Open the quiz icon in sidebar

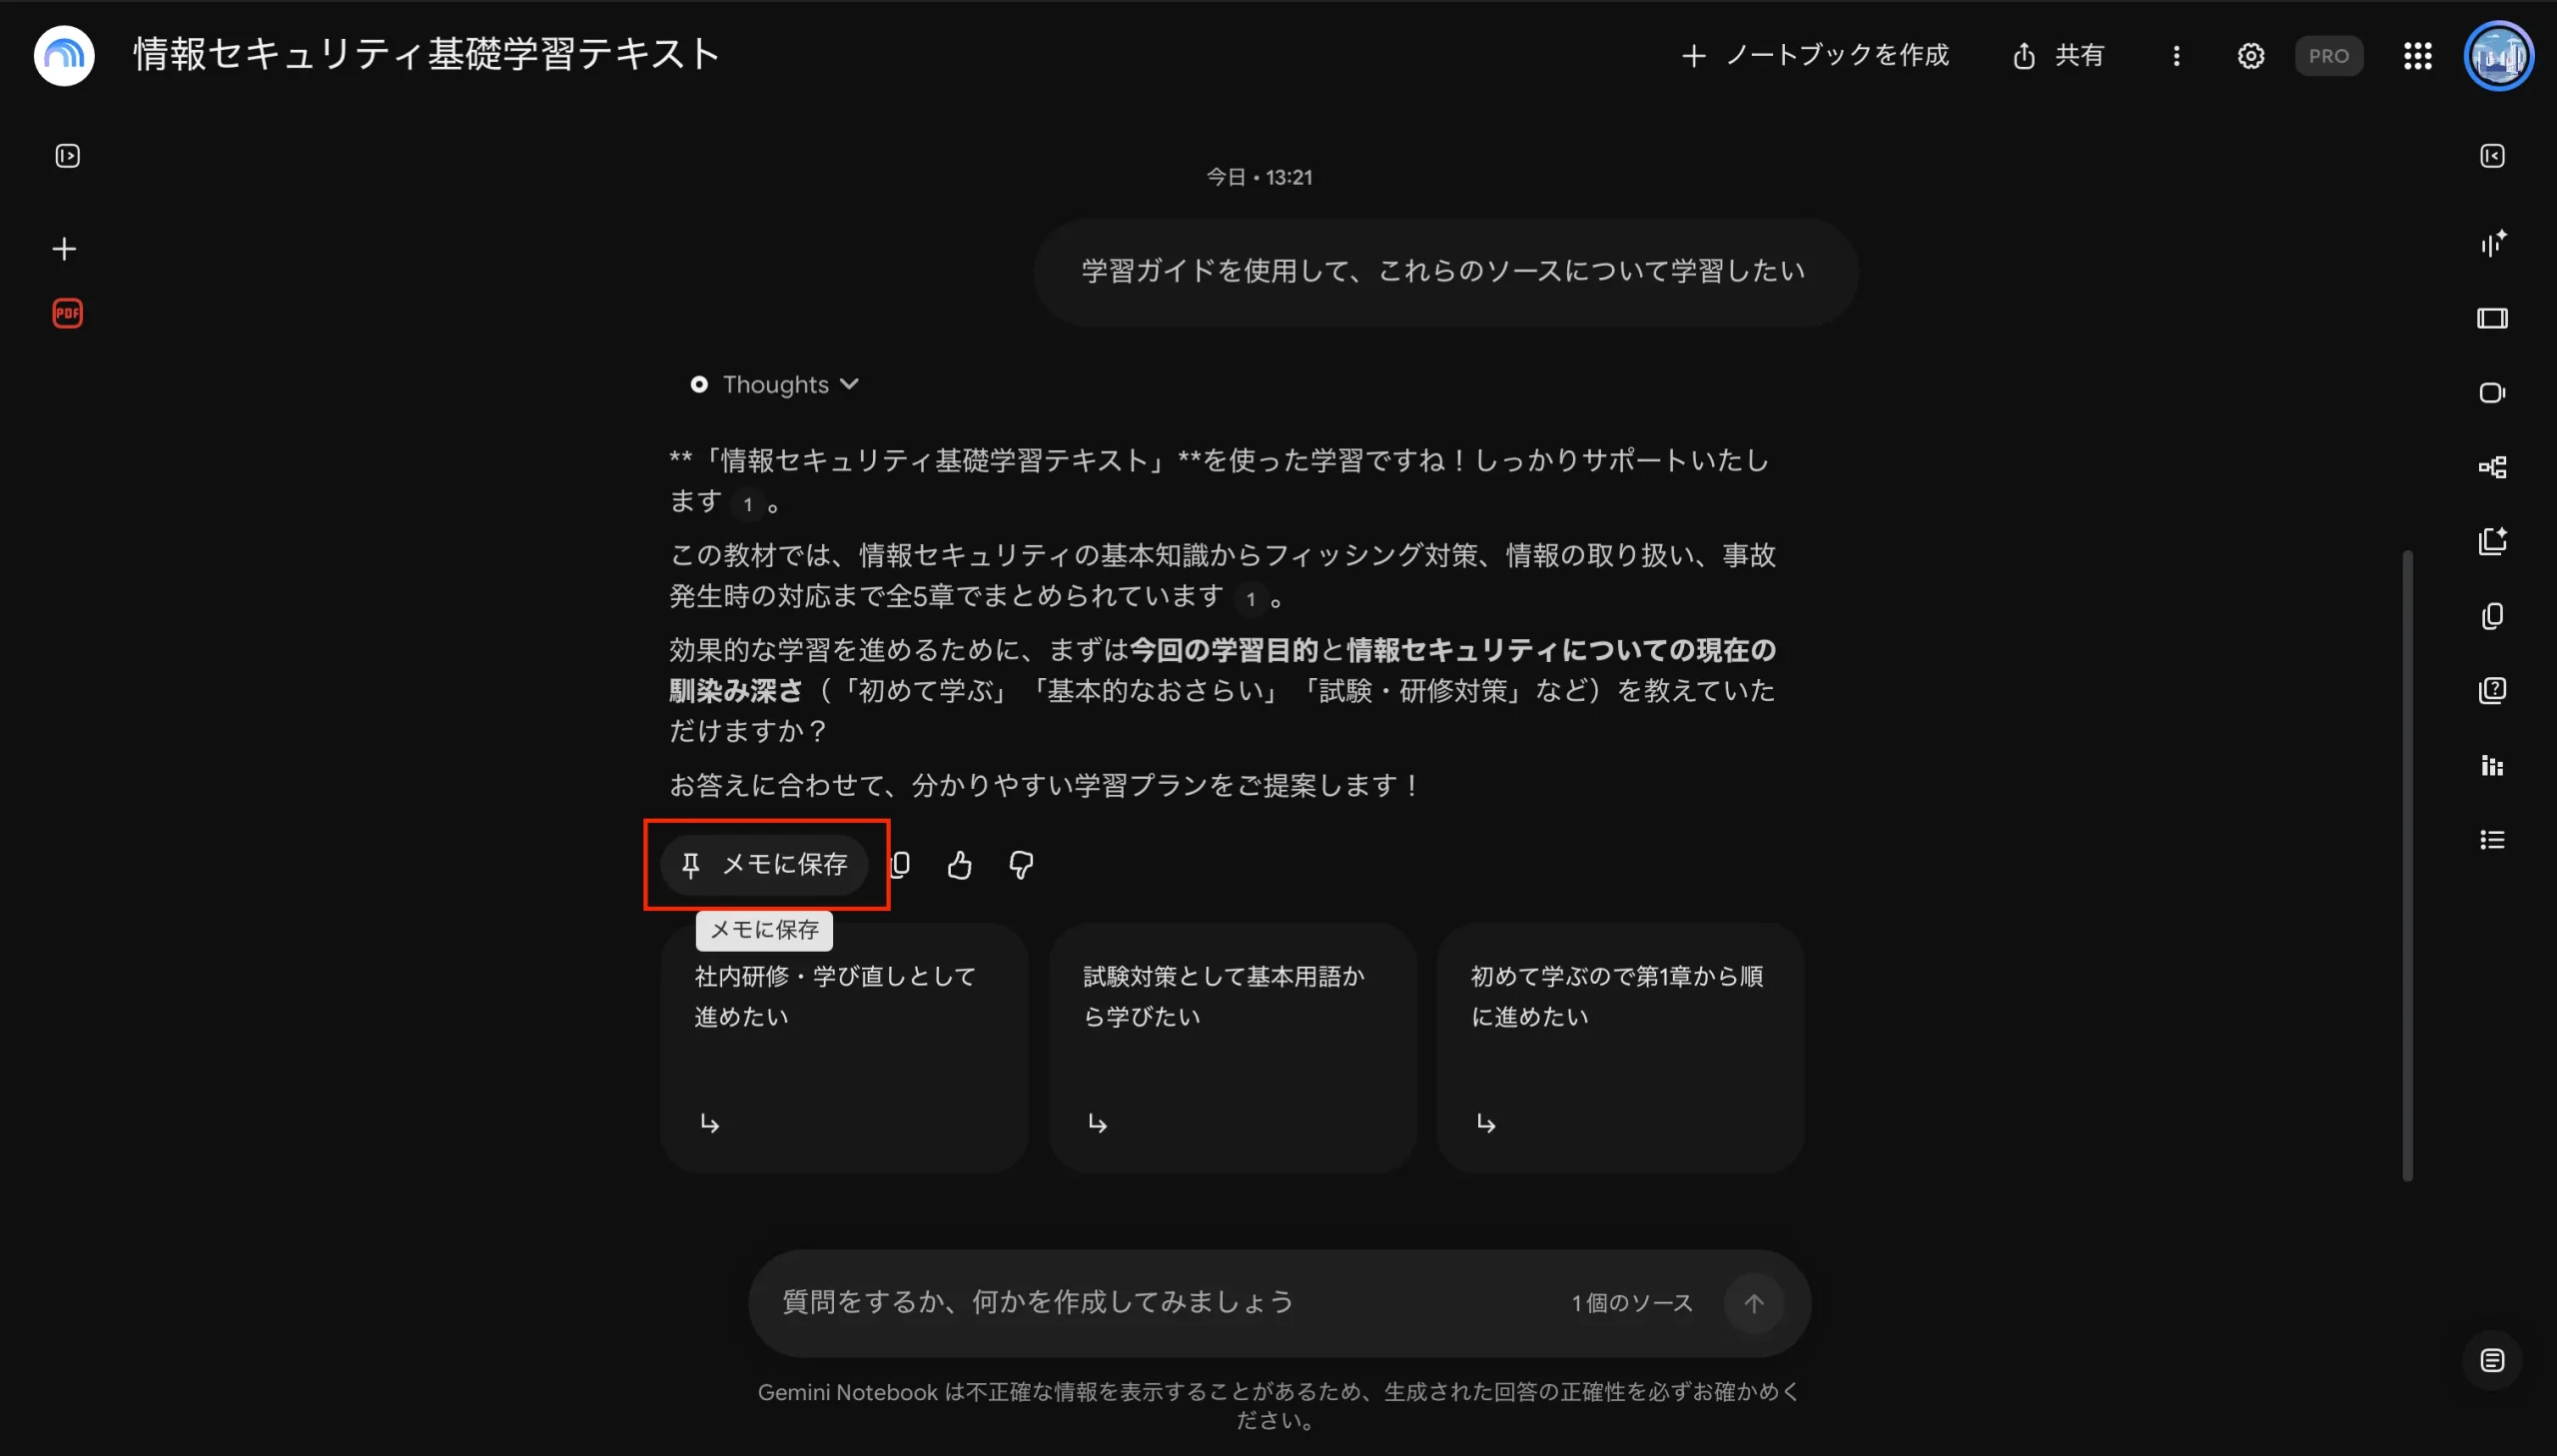click(x=2492, y=691)
